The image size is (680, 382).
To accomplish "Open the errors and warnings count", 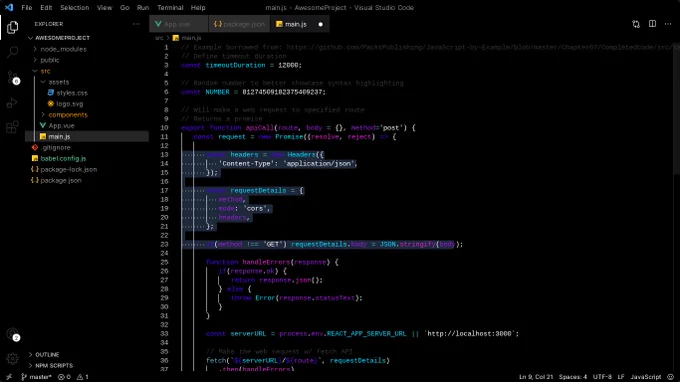I will pos(73,377).
